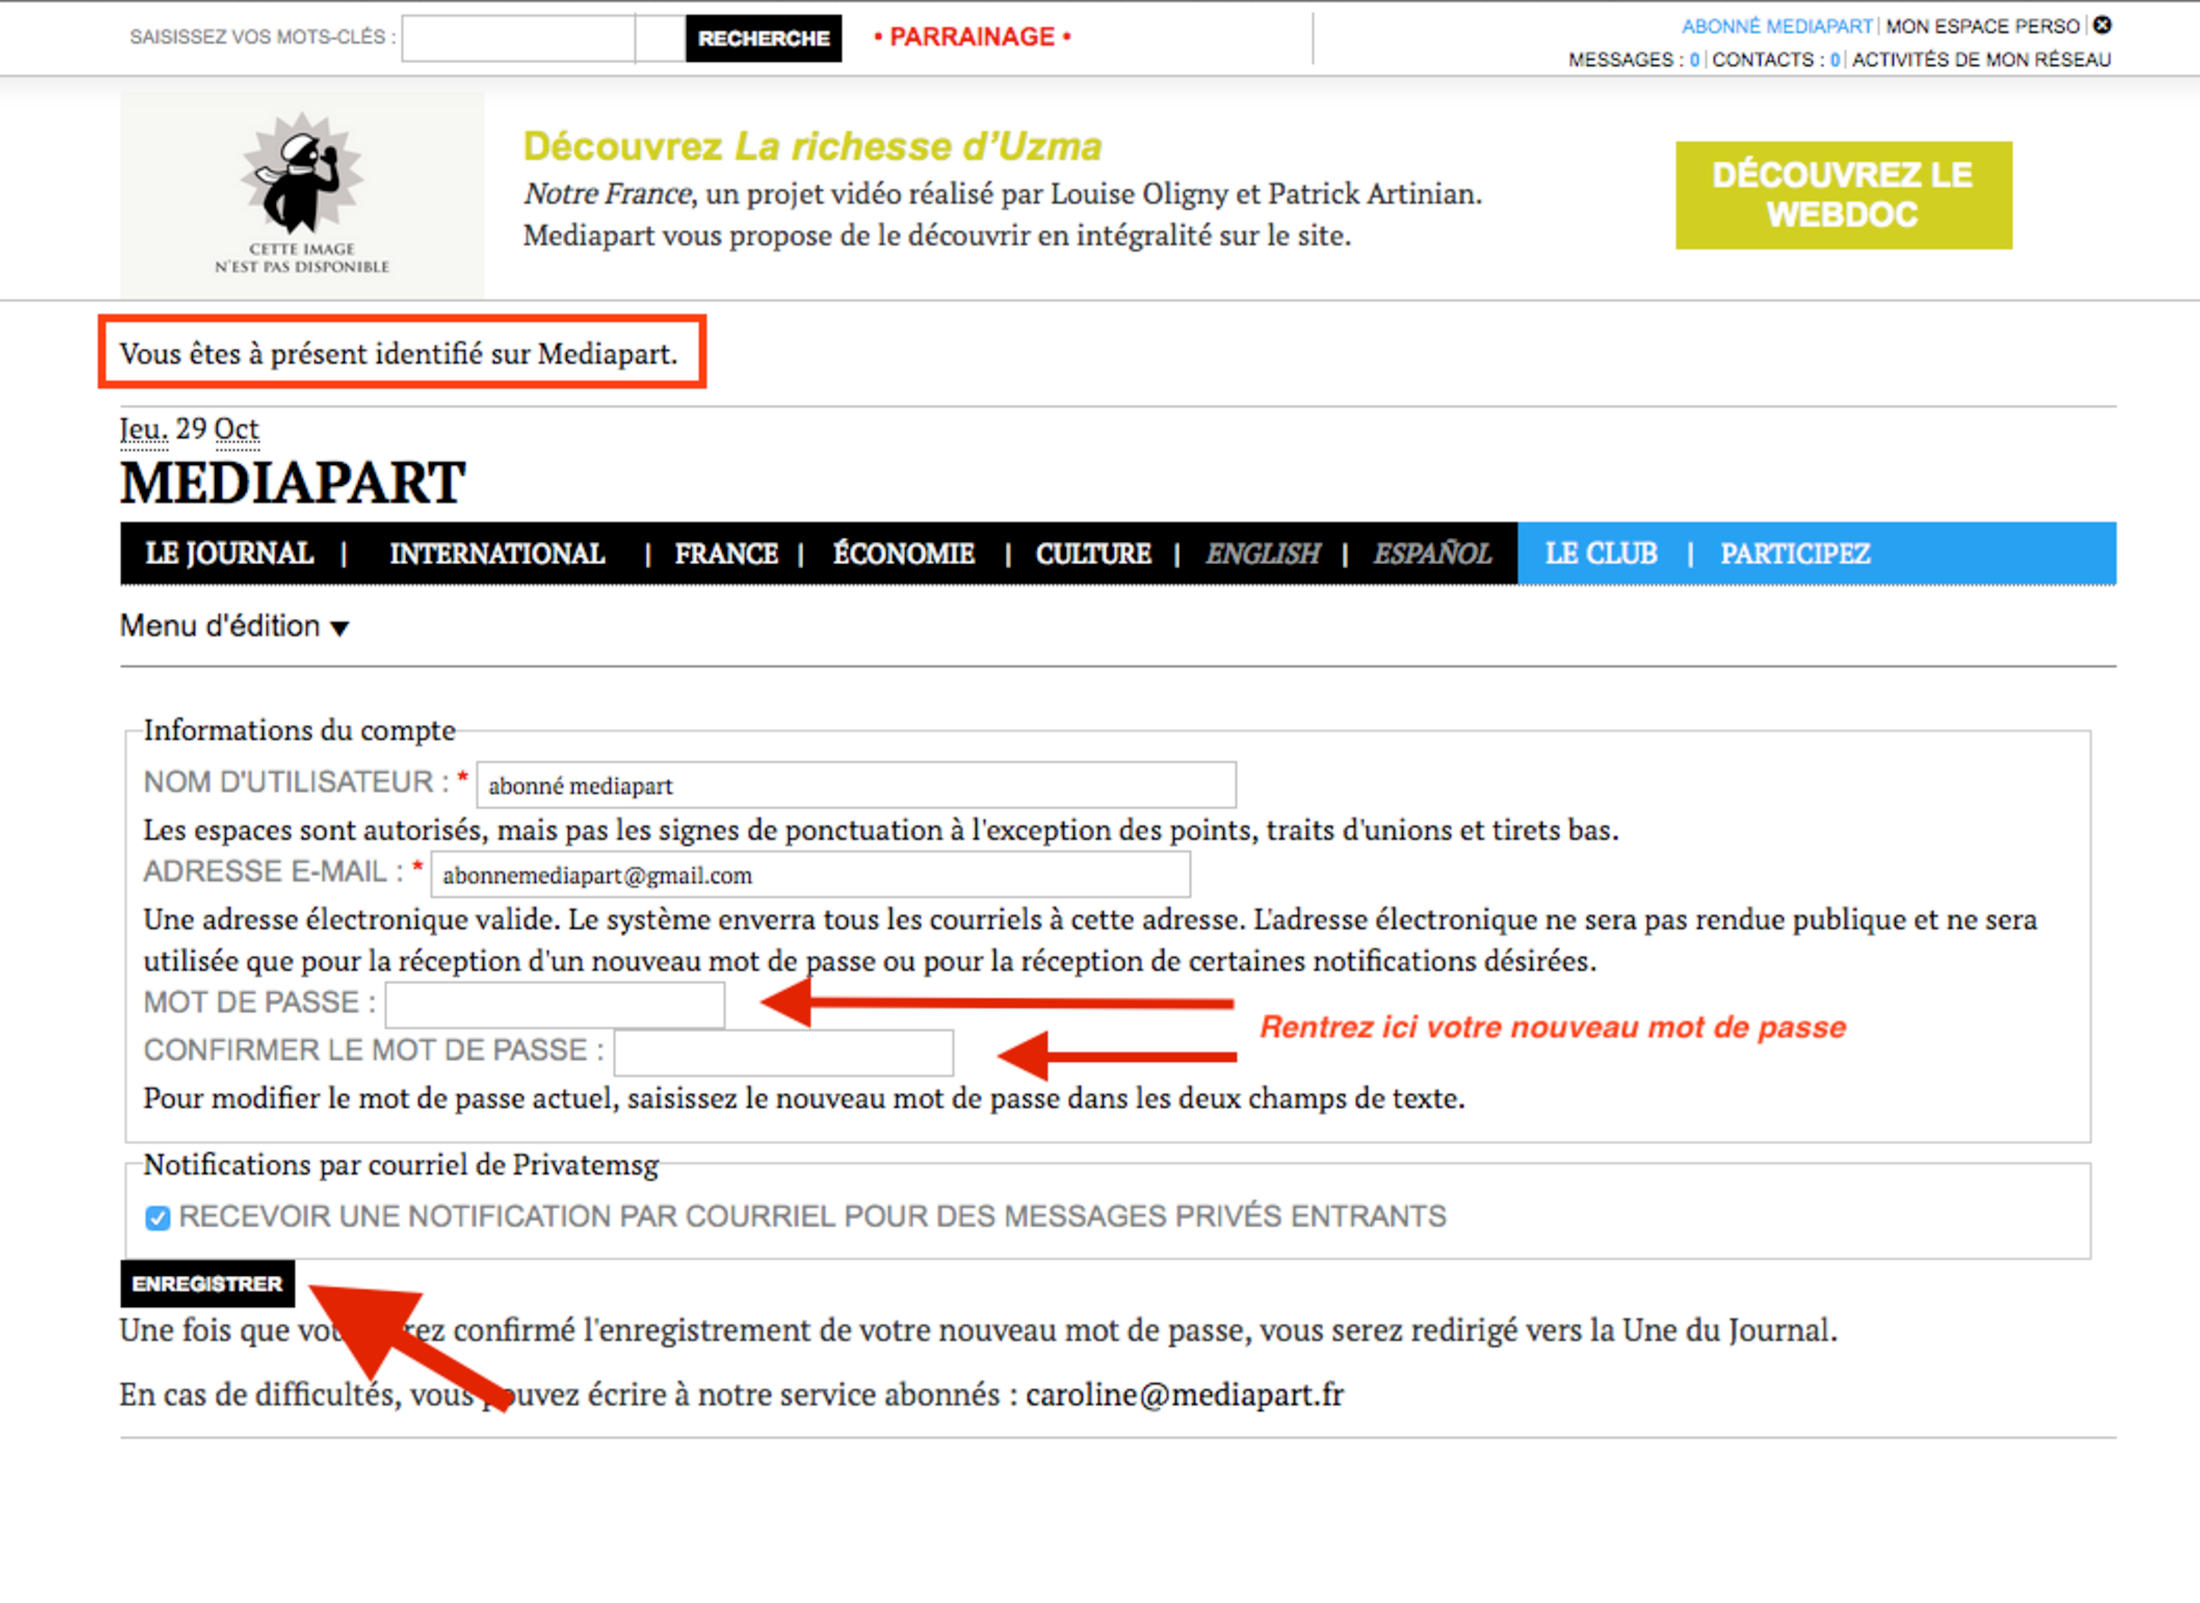Viewport: 2200px width, 1603px height.
Task: Click the 'Informations du compte' legend text
Action: (x=299, y=730)
